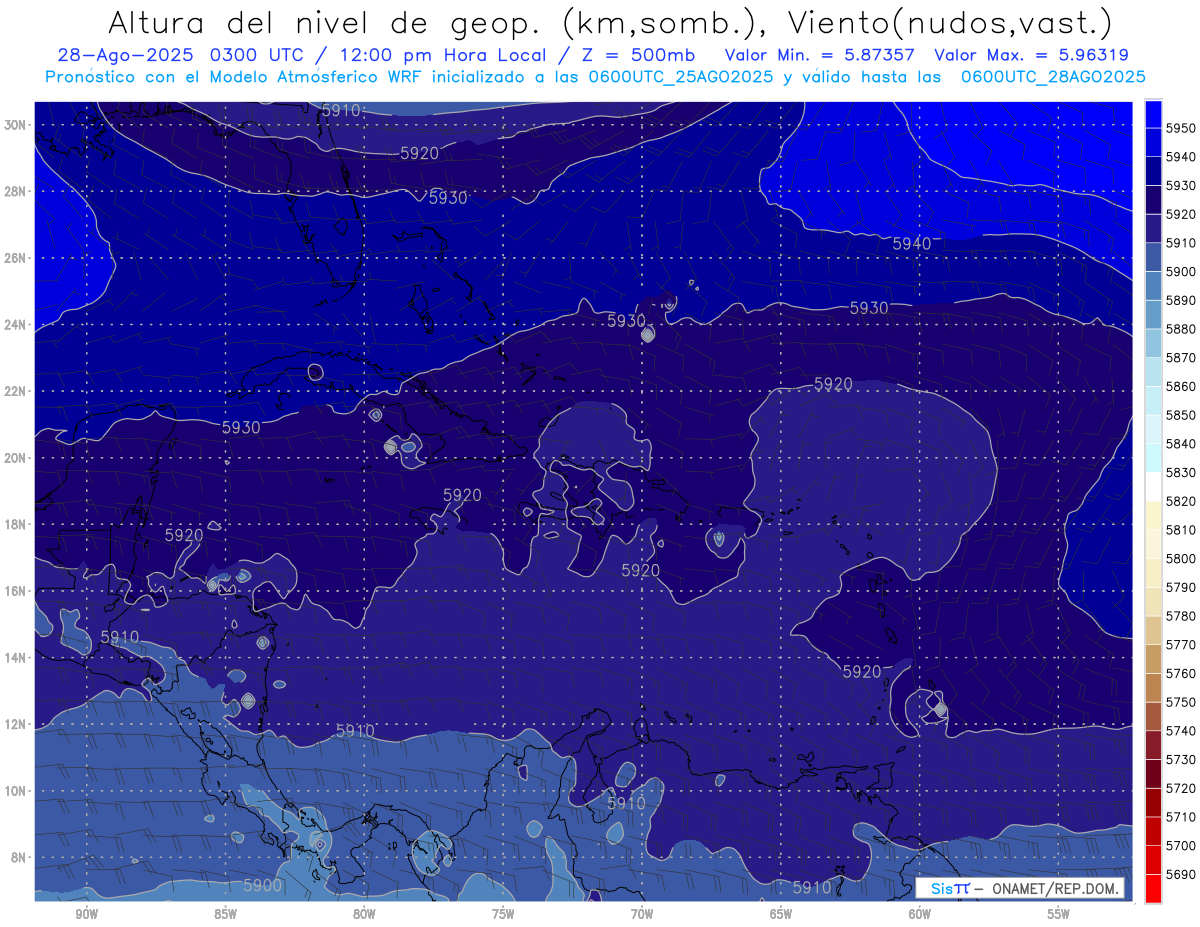
Task: Click the 55W longitude axis label
Action: tap(1059, 914)
